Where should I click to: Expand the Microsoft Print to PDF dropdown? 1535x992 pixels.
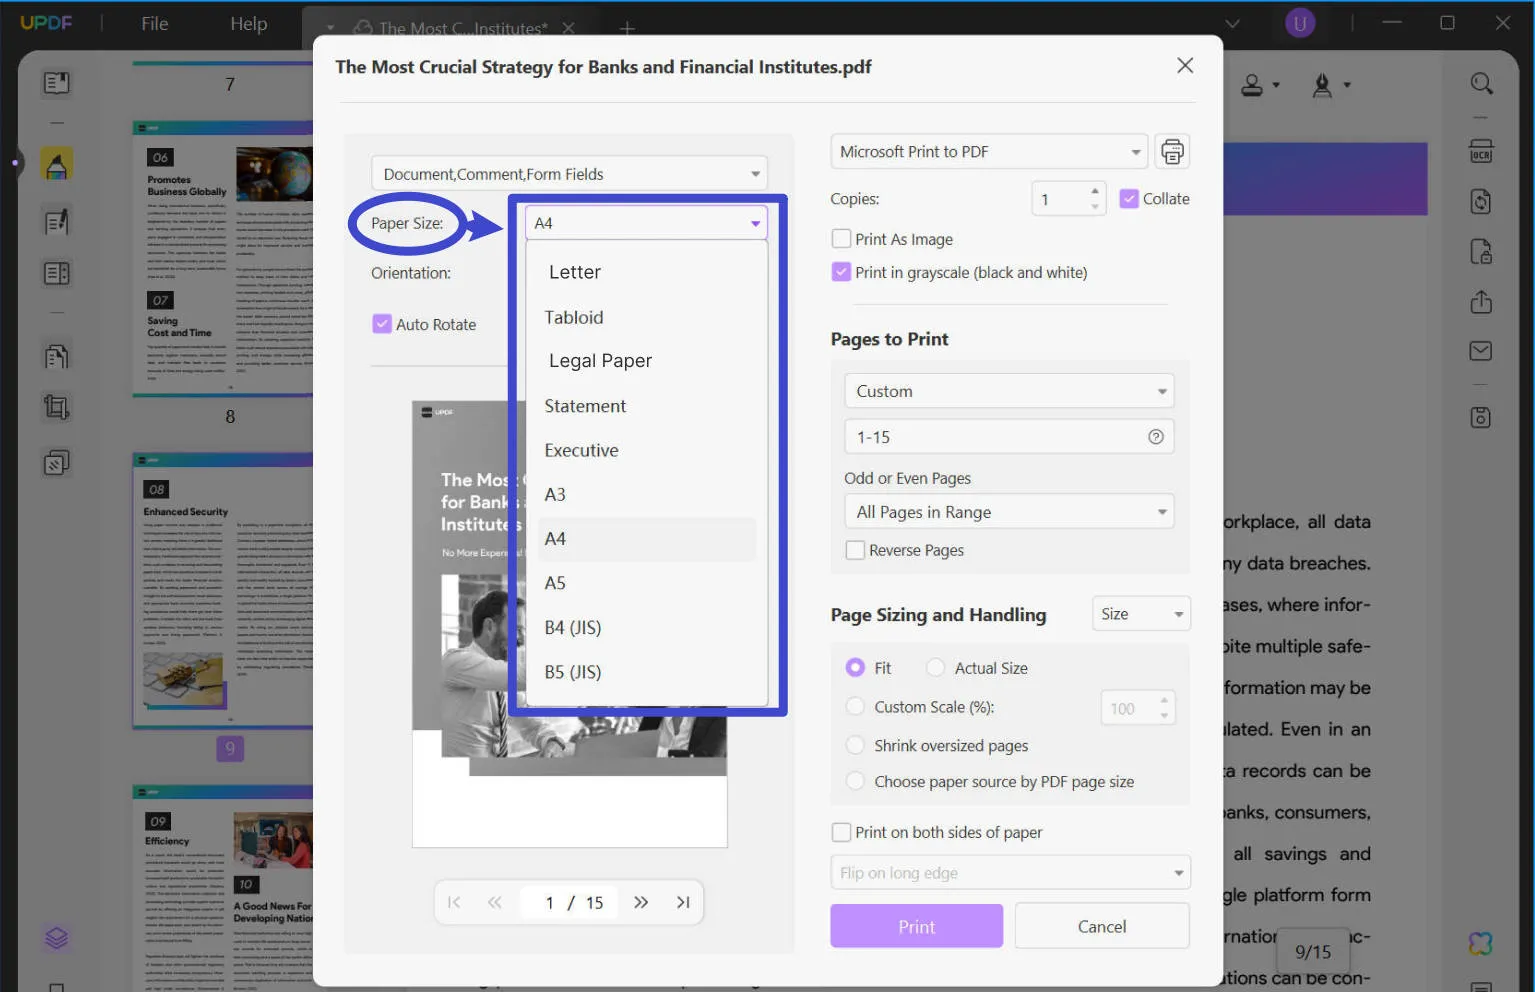click(988, 152)
